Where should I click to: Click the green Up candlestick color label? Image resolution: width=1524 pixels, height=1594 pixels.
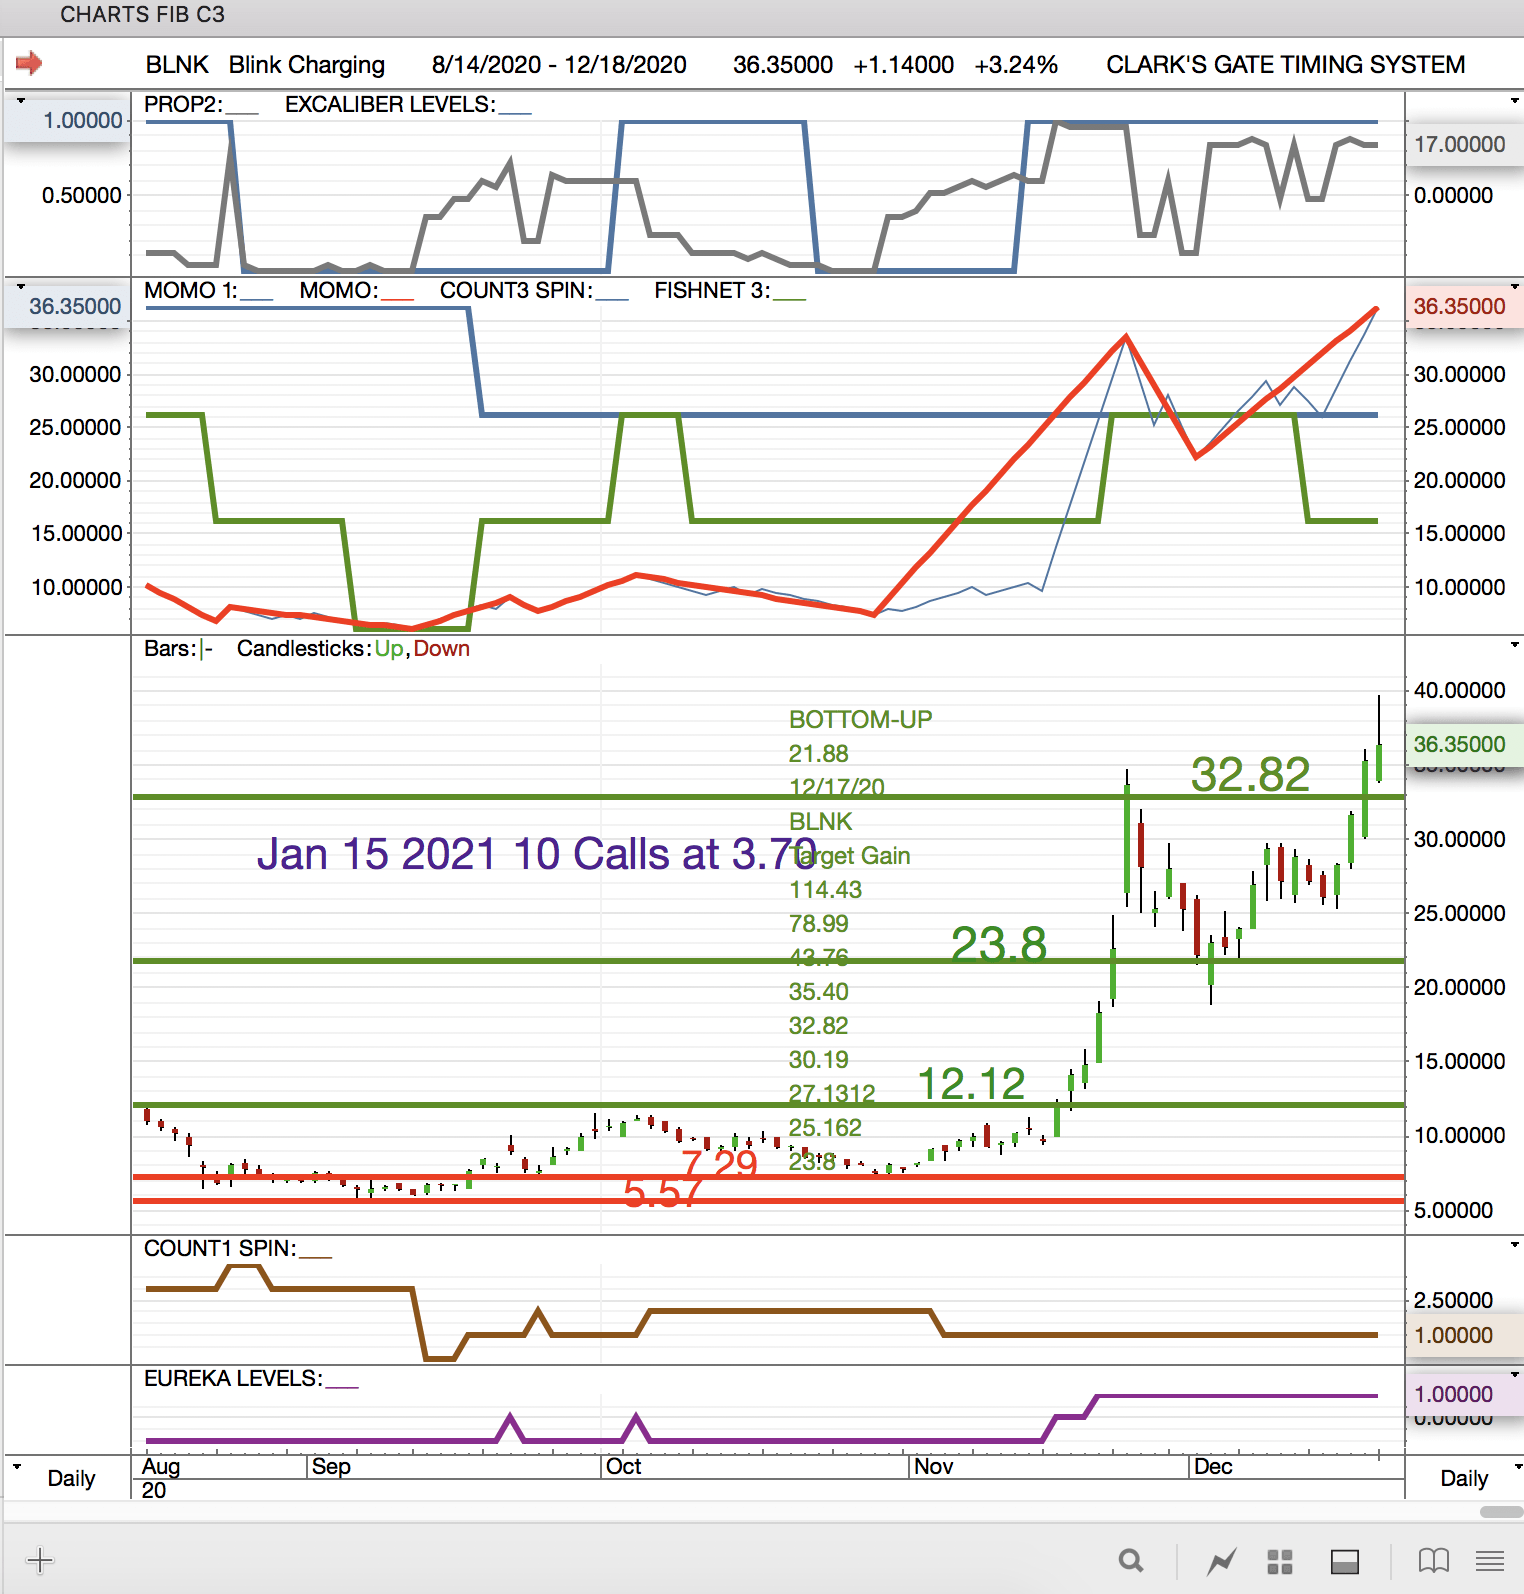[389, 649]
